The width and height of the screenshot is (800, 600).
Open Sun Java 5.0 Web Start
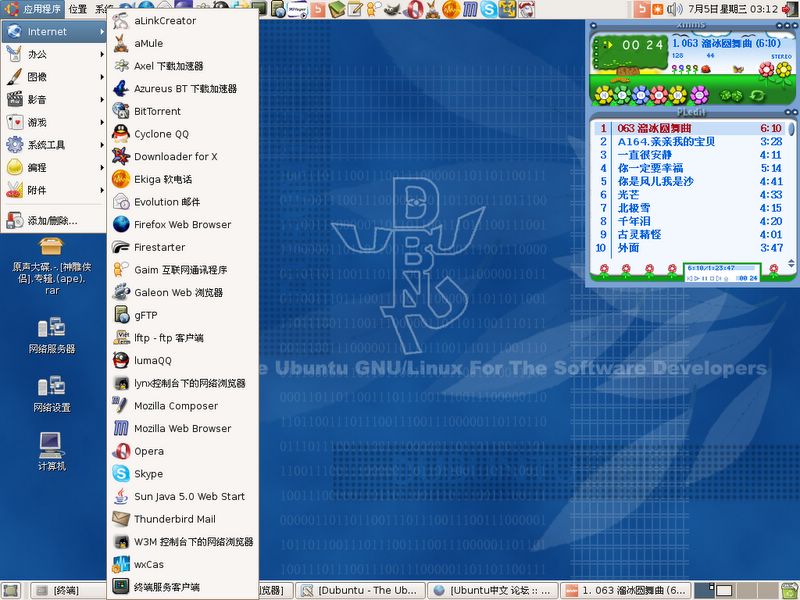pos(183,496)
